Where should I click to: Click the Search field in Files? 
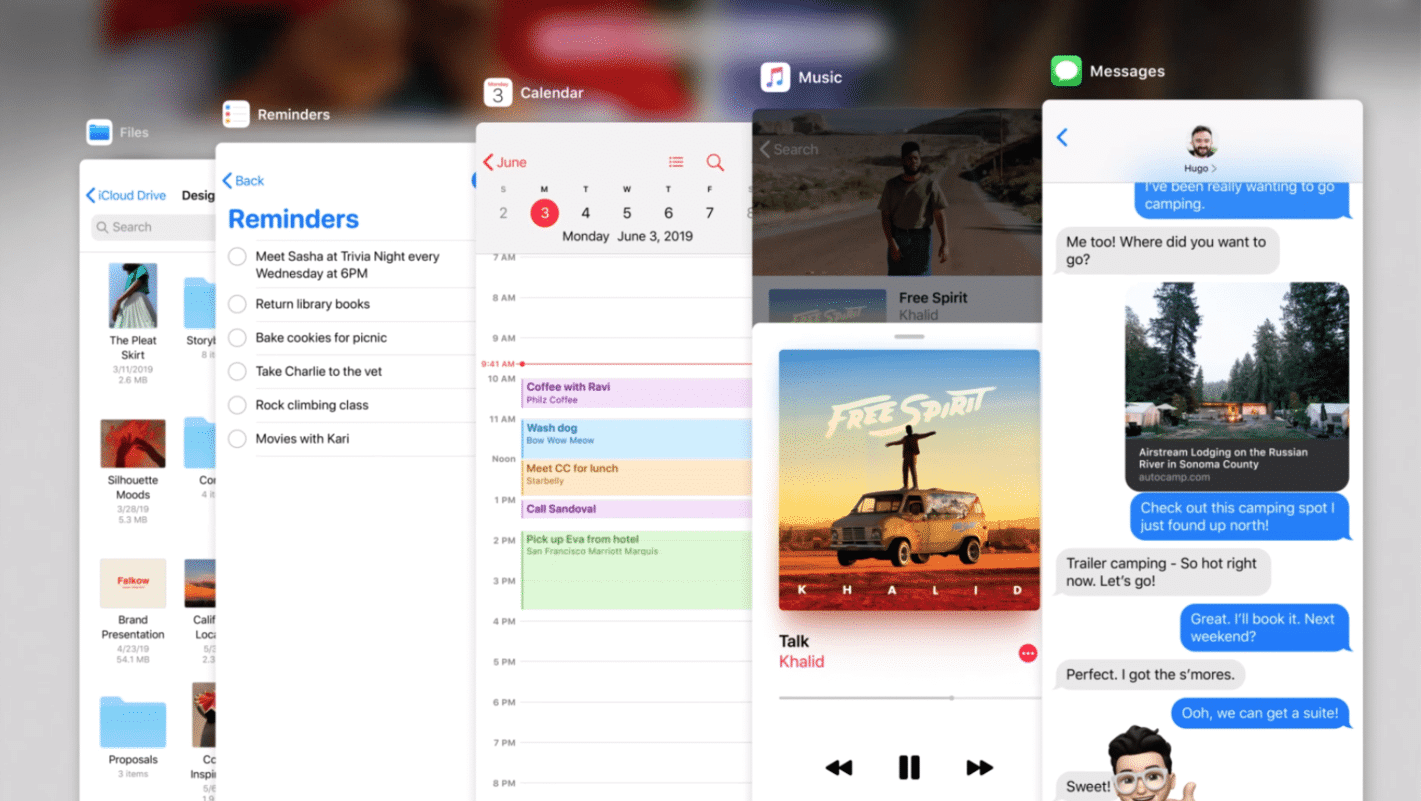pos(154,227)
